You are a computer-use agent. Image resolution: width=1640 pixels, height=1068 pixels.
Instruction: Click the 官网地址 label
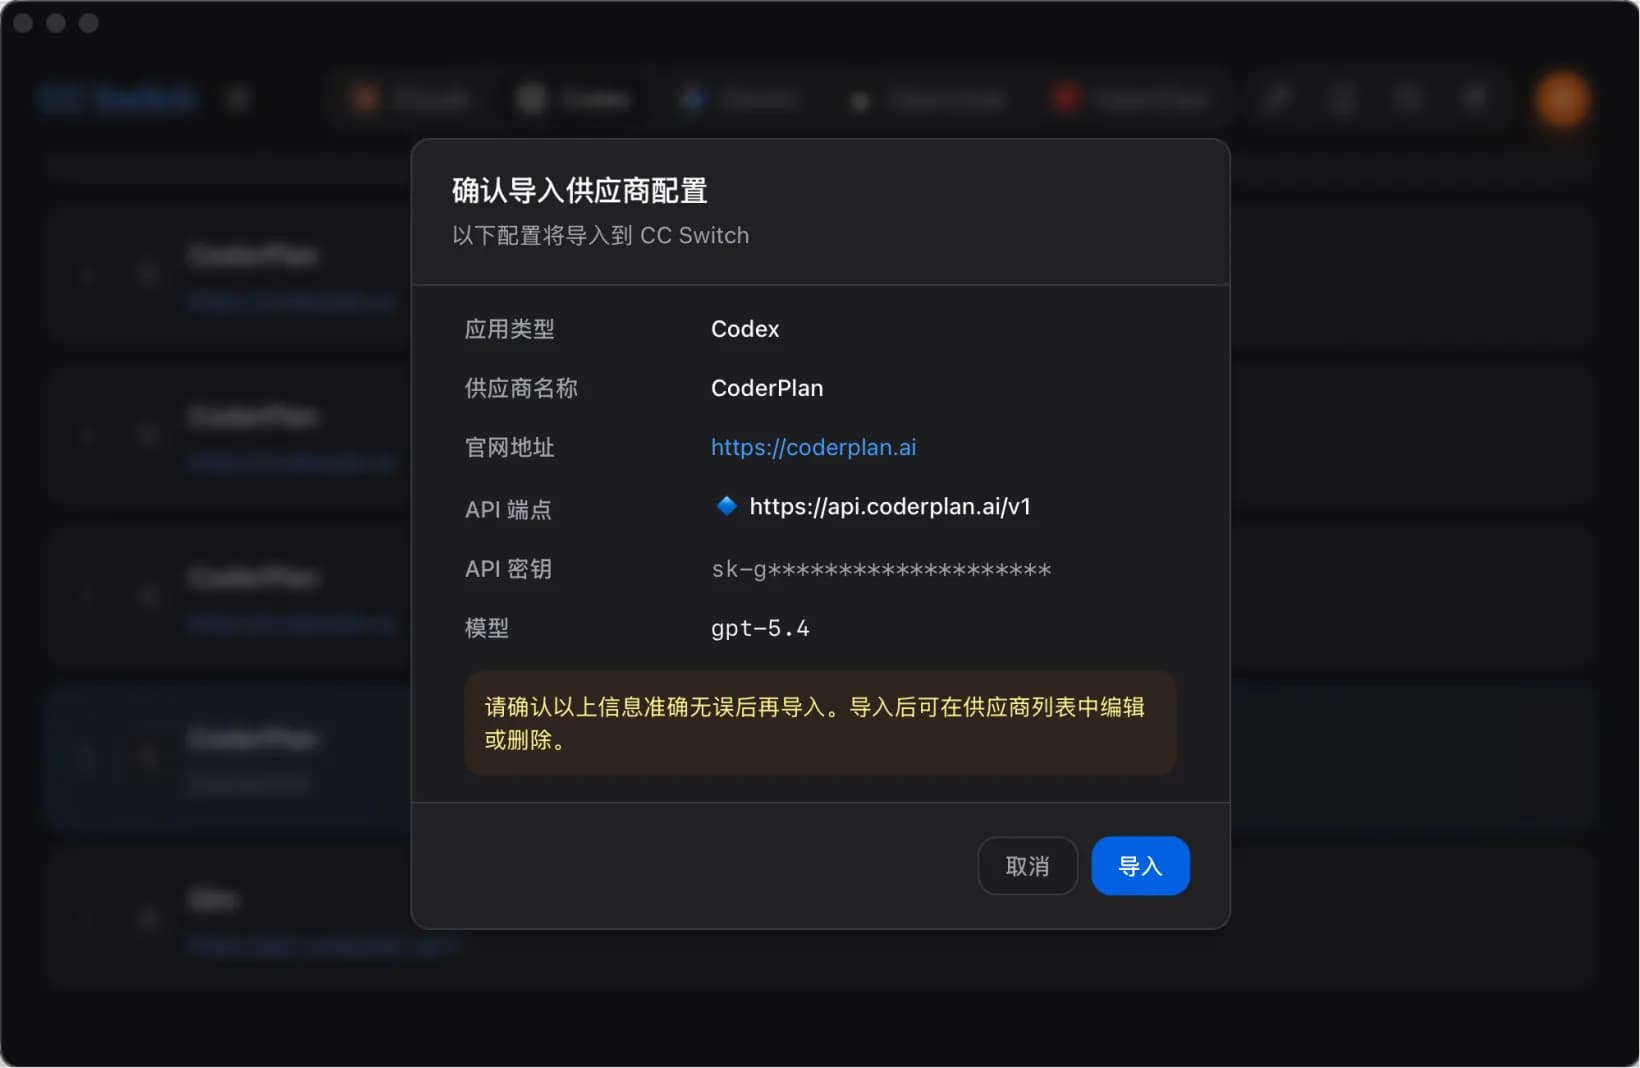(509, 447)
